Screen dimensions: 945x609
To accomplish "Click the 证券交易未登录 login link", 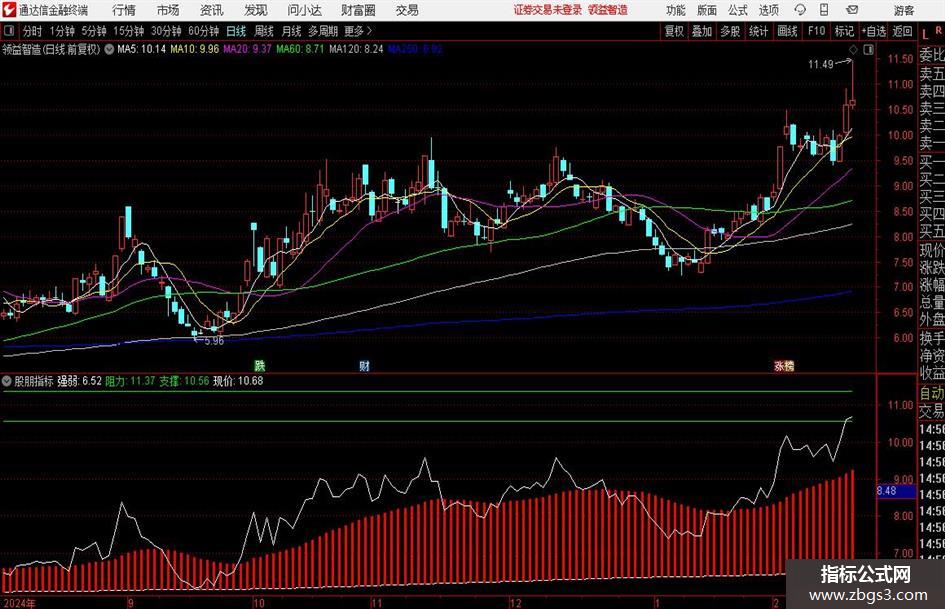I will click(548, 10).
